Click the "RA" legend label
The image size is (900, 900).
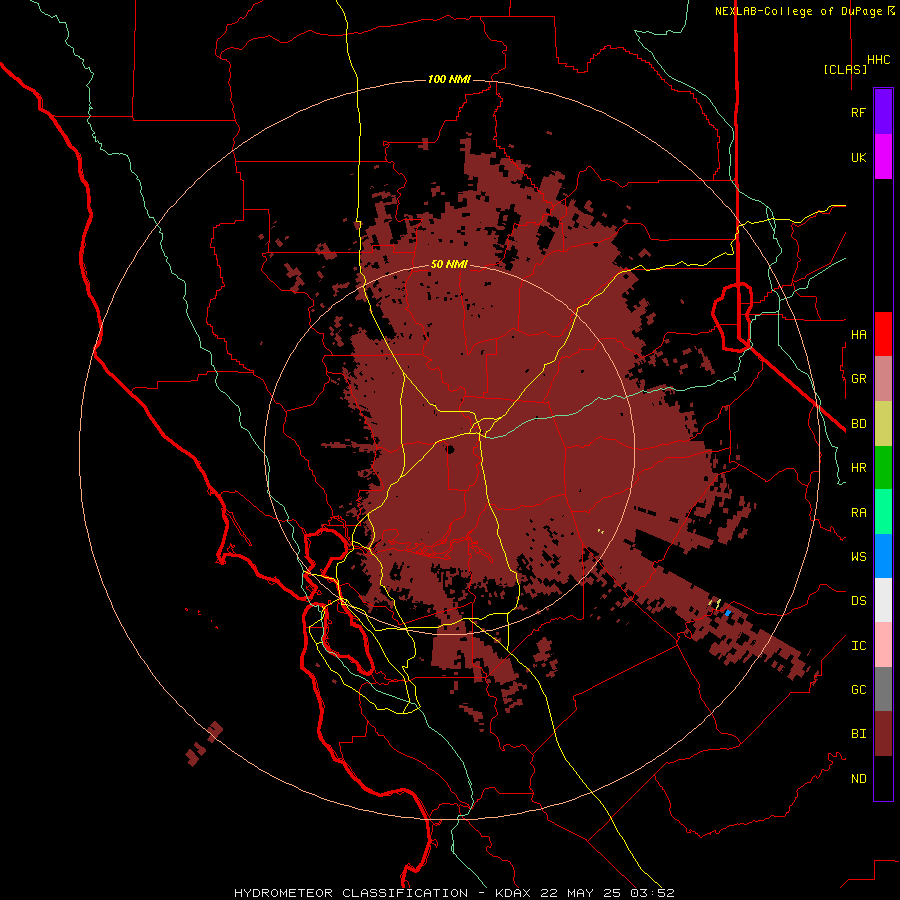(x=858, y=513)
